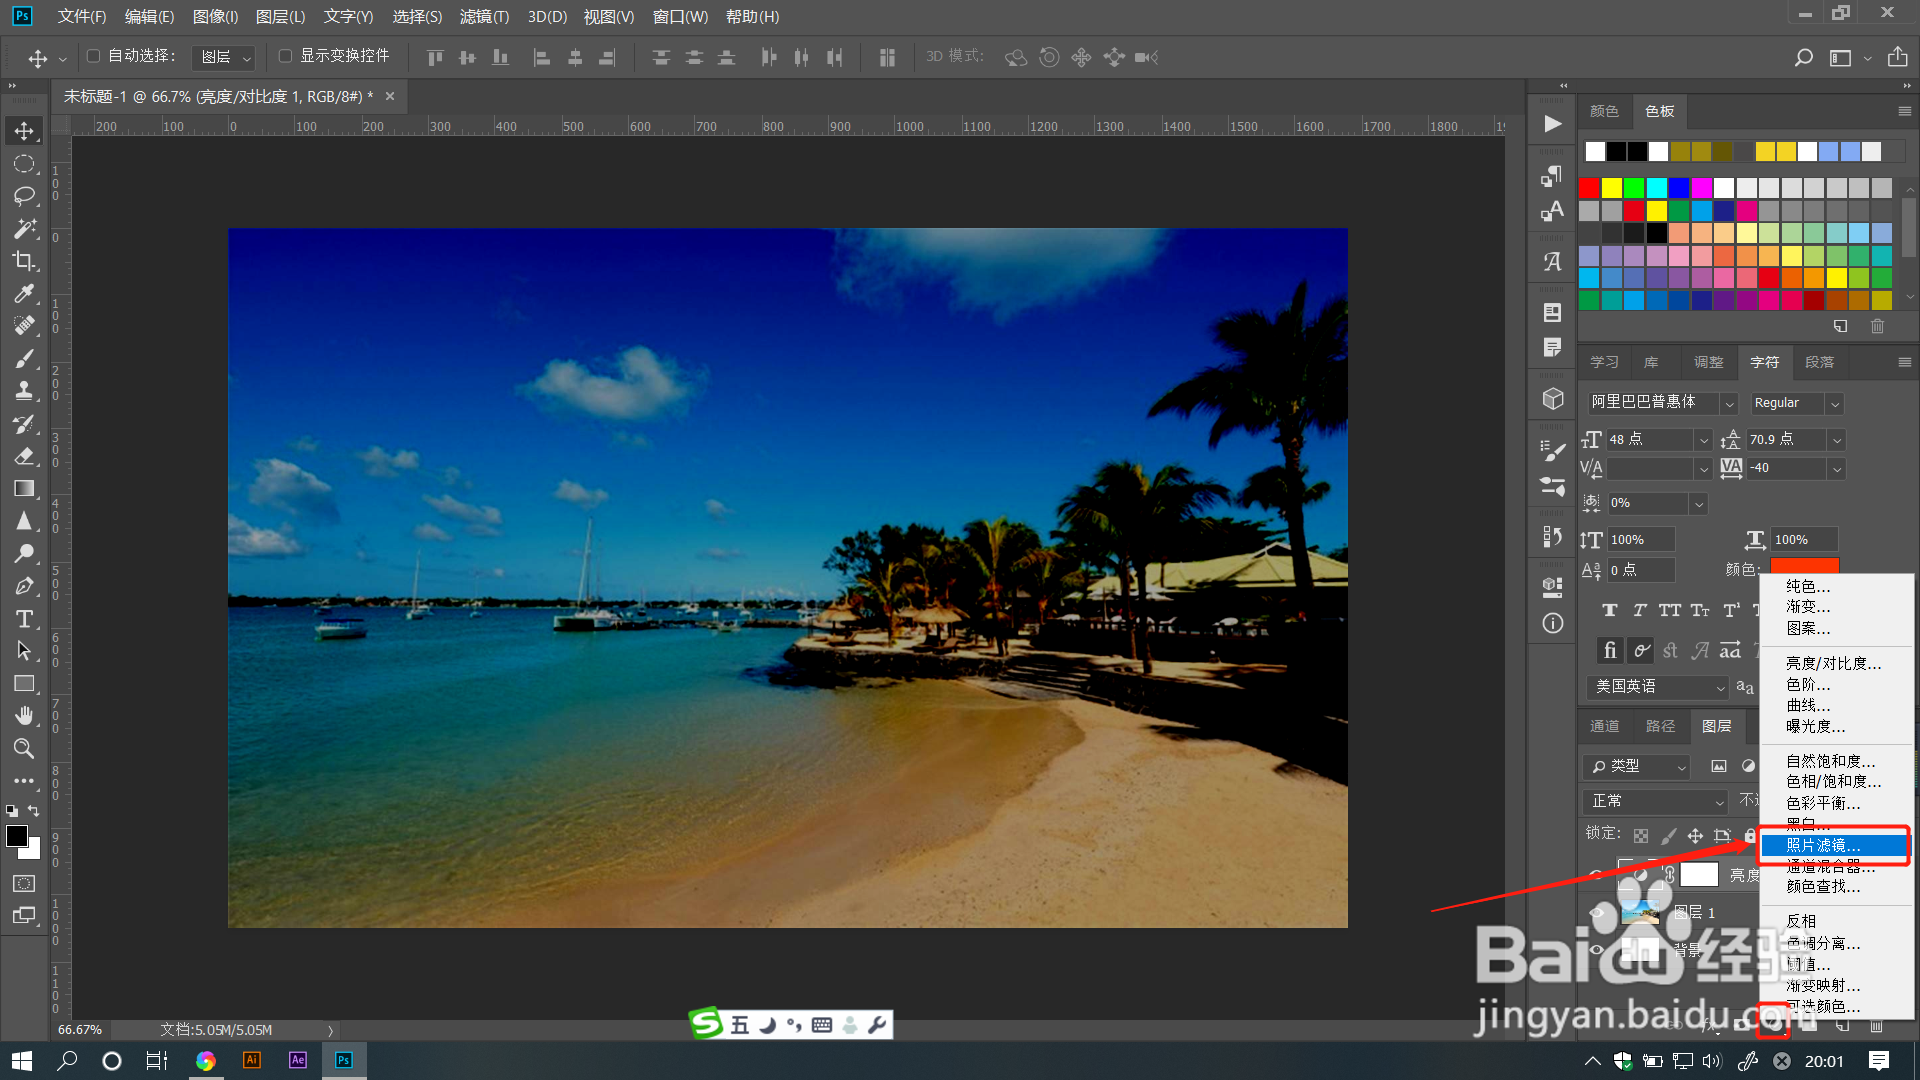The image size is (1920, 1080).
Task: Select the Magic Wand tool
Action: point(24,229)
